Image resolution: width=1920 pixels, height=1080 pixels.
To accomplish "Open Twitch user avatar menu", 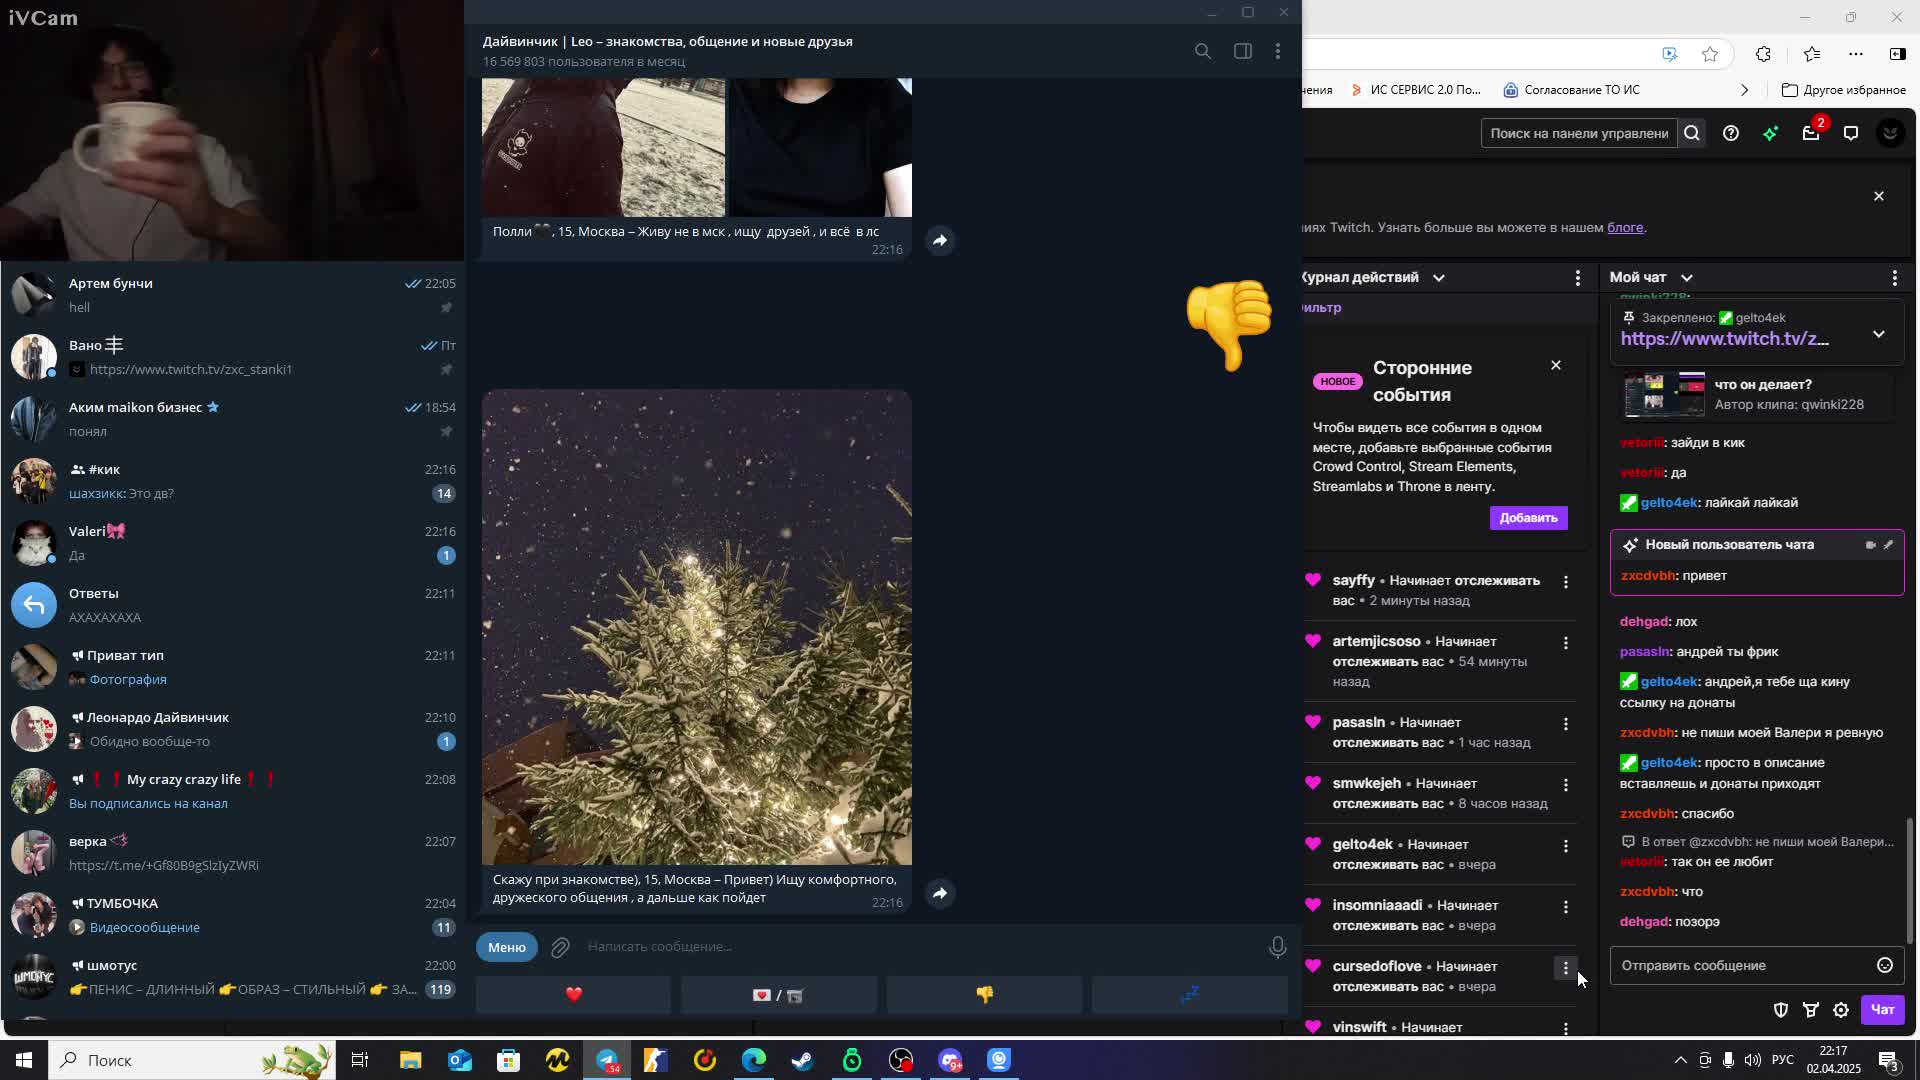I will [x=1890, y=133].
